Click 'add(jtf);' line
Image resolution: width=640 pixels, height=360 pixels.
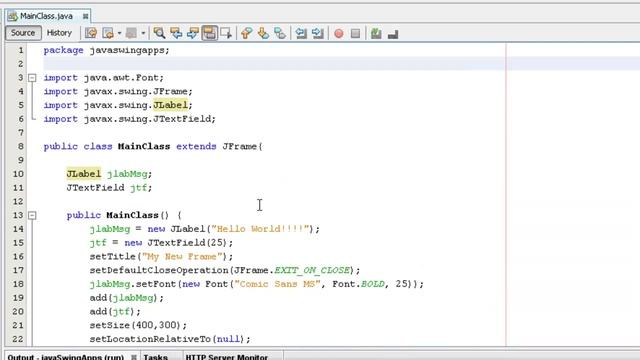click(x=115, y=311)
